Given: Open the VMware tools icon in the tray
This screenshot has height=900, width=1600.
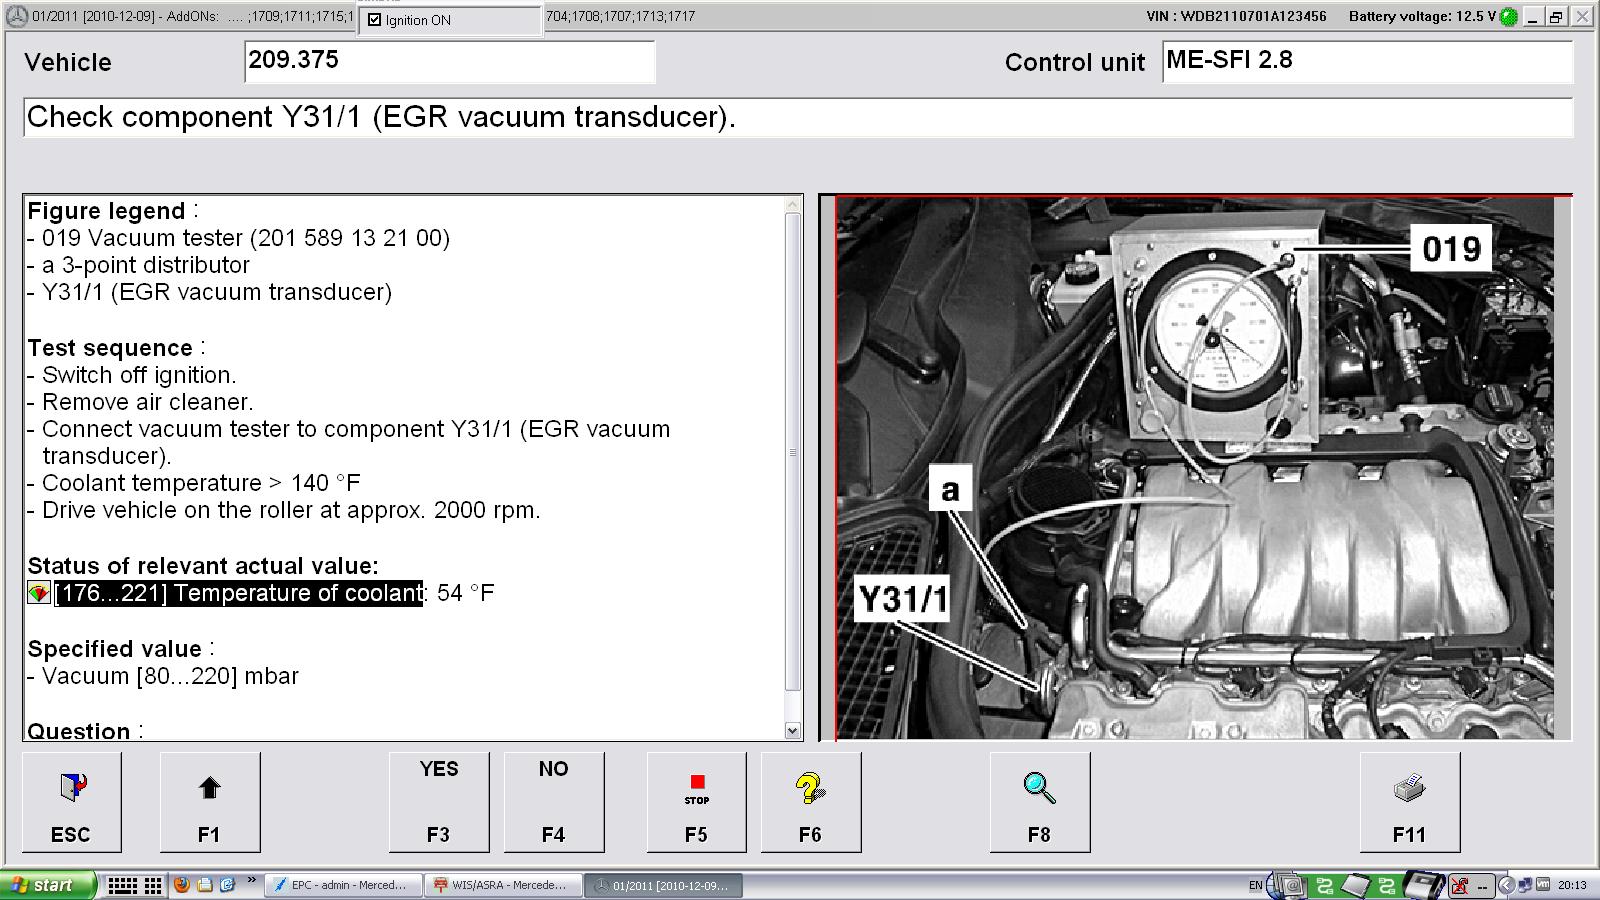Looking at the screenshot, I should coord(1542,885).
